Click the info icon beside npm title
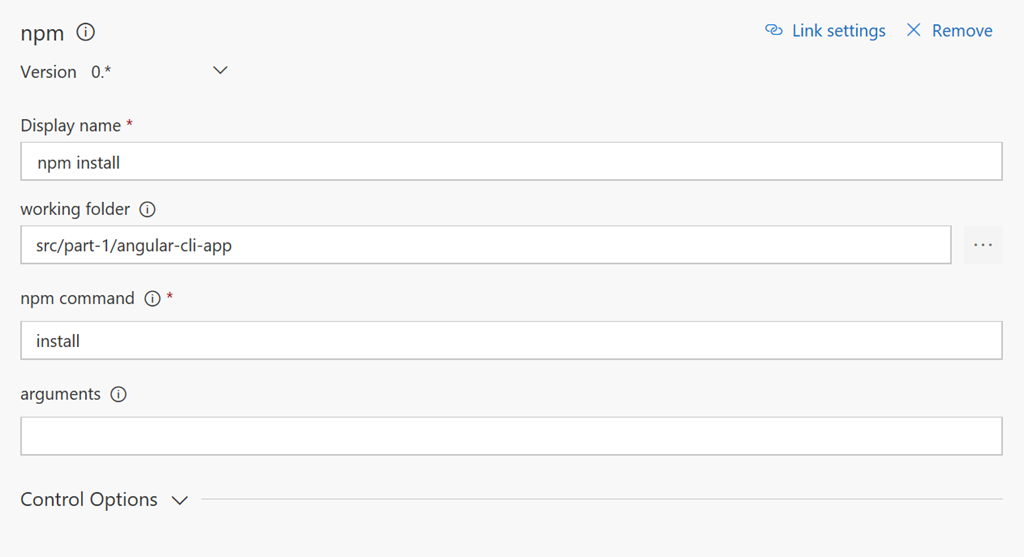The height and width of the screenshot is (557, 1024). (86, 32)
